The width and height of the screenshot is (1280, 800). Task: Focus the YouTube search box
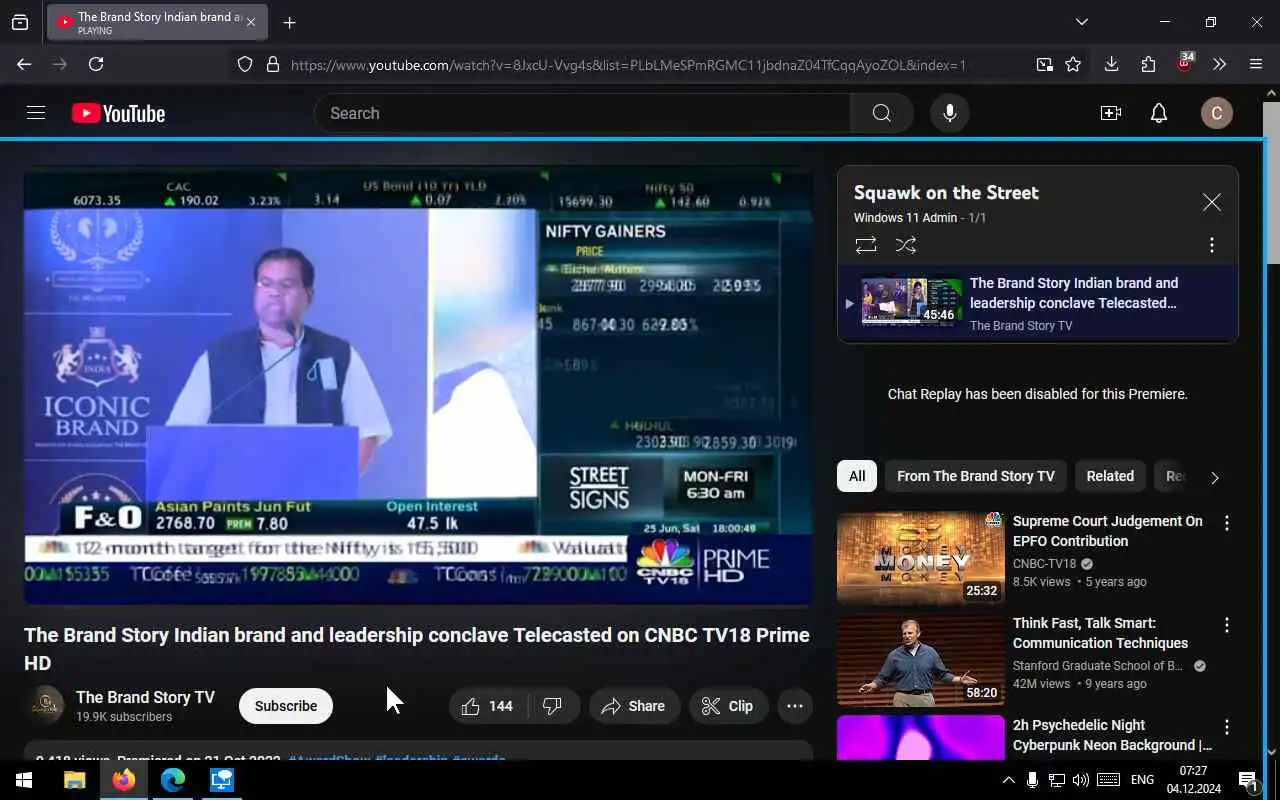coord(582,113)
